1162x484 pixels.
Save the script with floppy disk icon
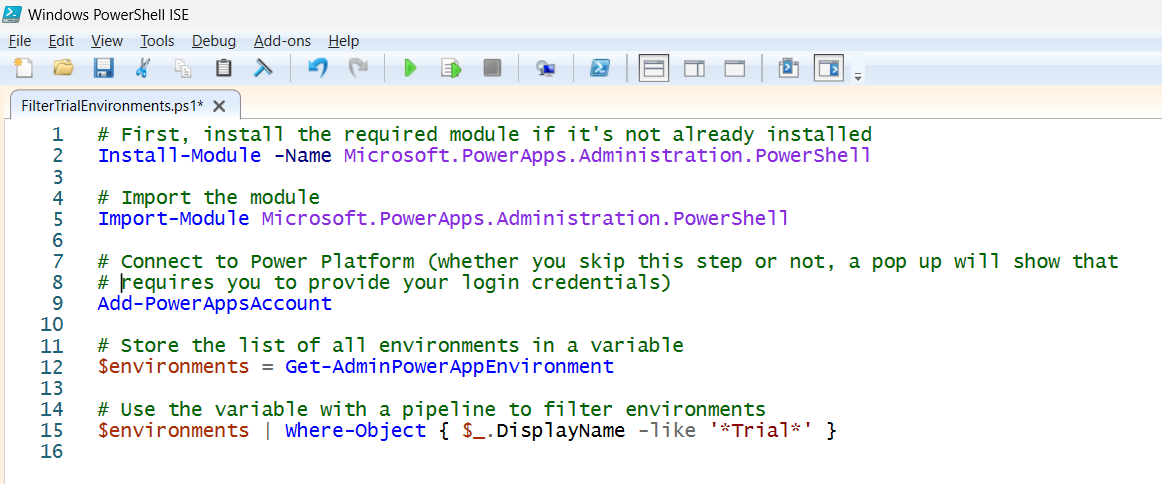103,68
